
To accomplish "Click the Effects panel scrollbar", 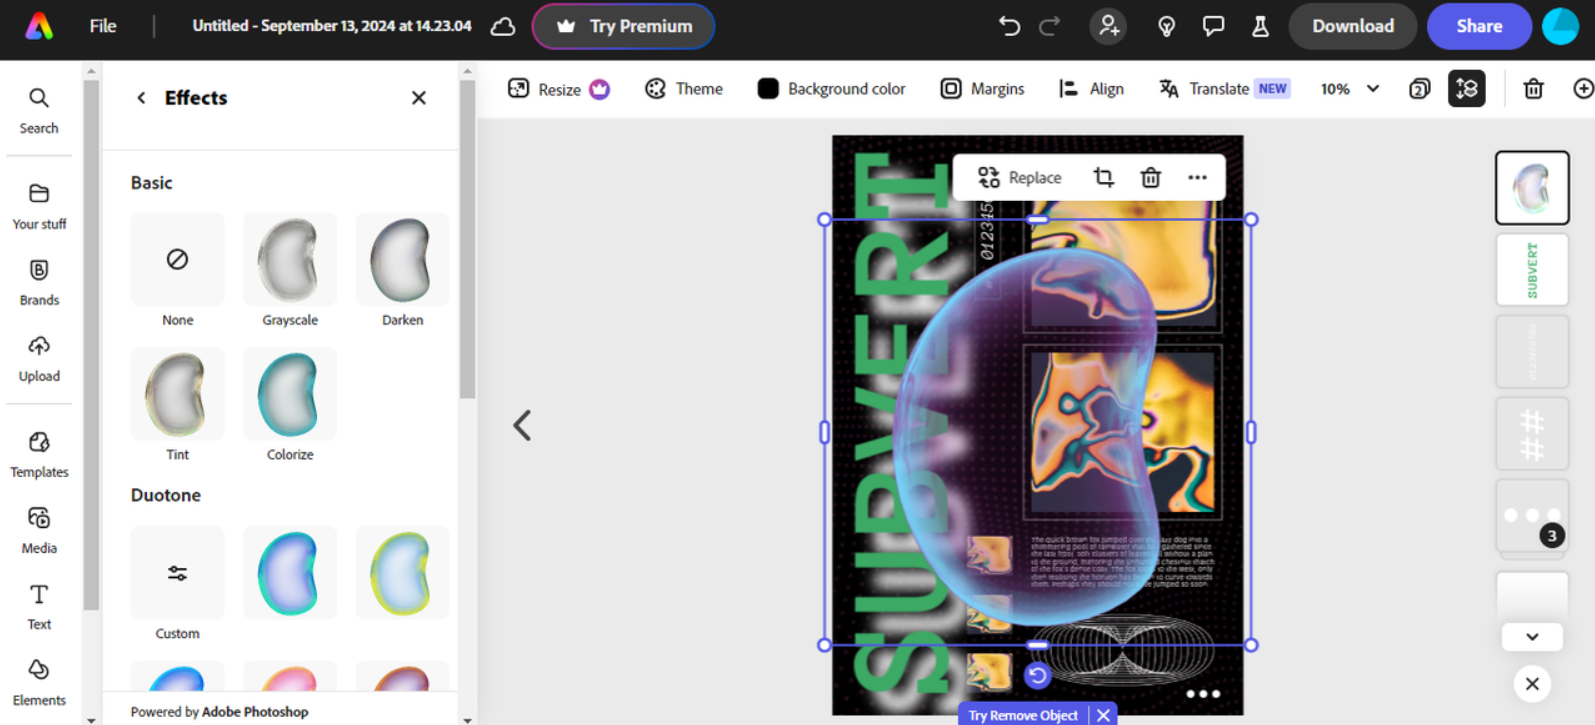I will (467, 240).
